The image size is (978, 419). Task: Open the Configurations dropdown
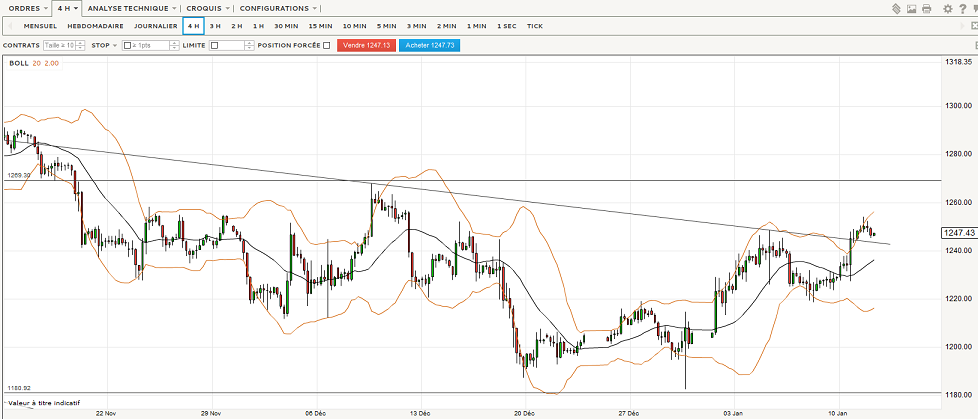tap(277, 8)
